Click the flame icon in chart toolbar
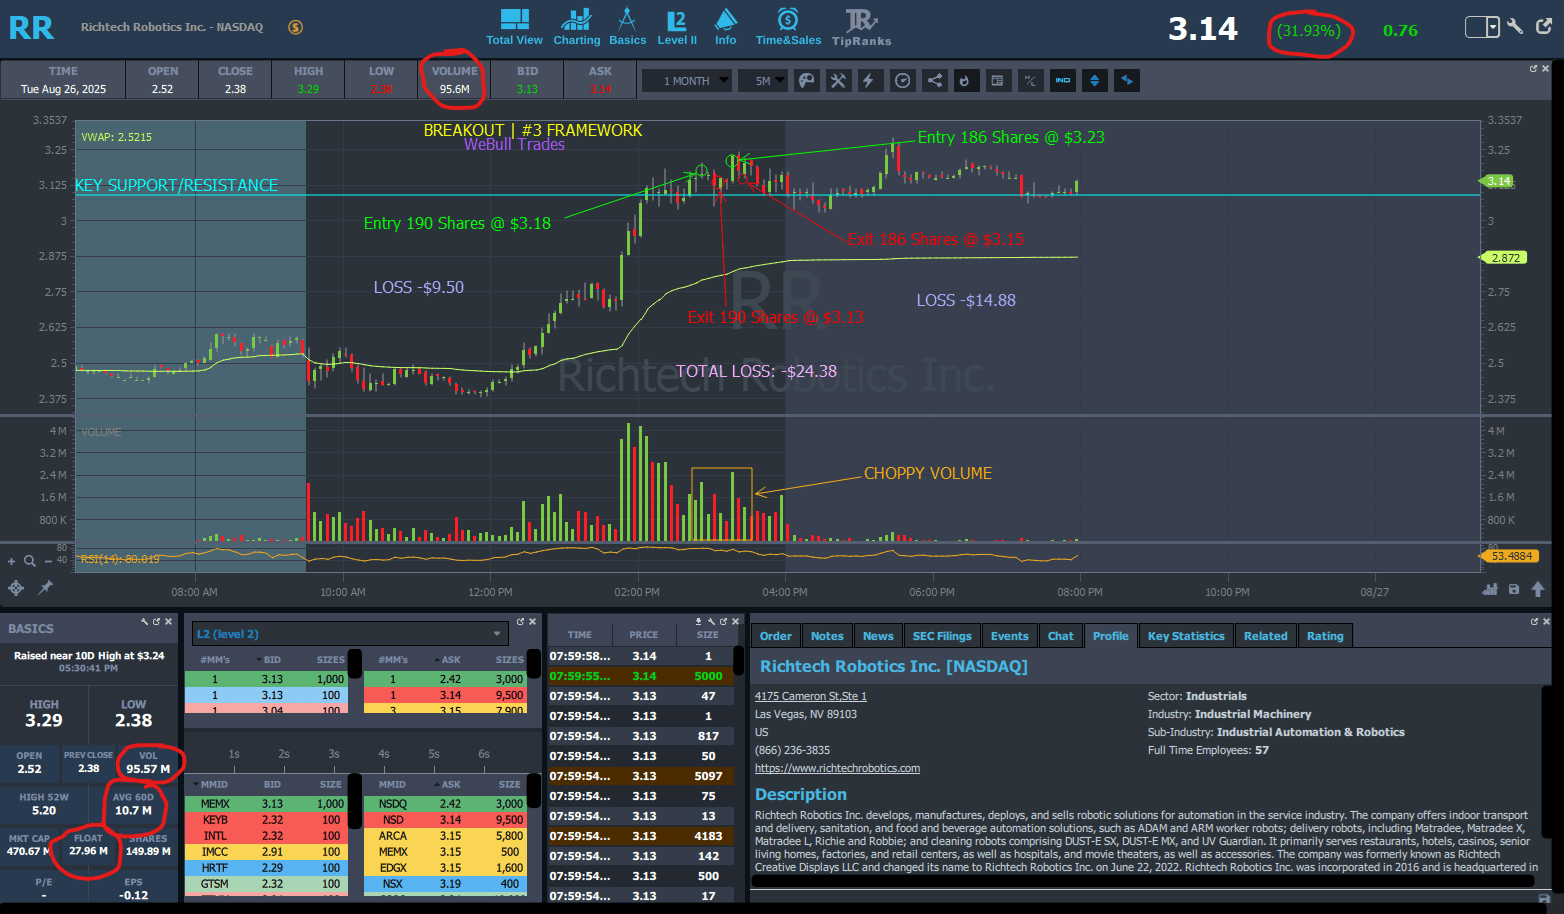Screen dimensions: 1564x914 pyautogui.click(x=965, y=81)
